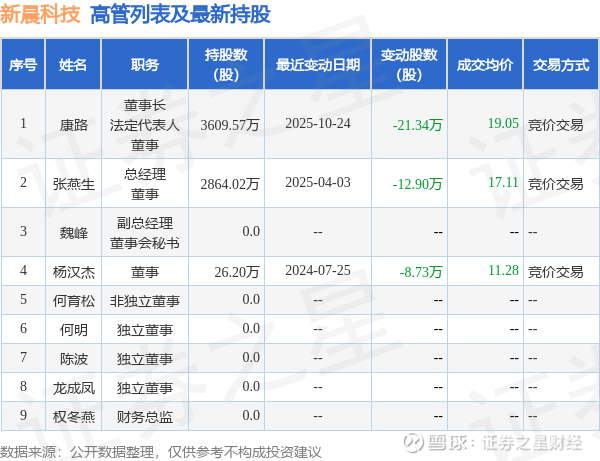Click 张燕生's position 总经理 董事

coord(145,184)
